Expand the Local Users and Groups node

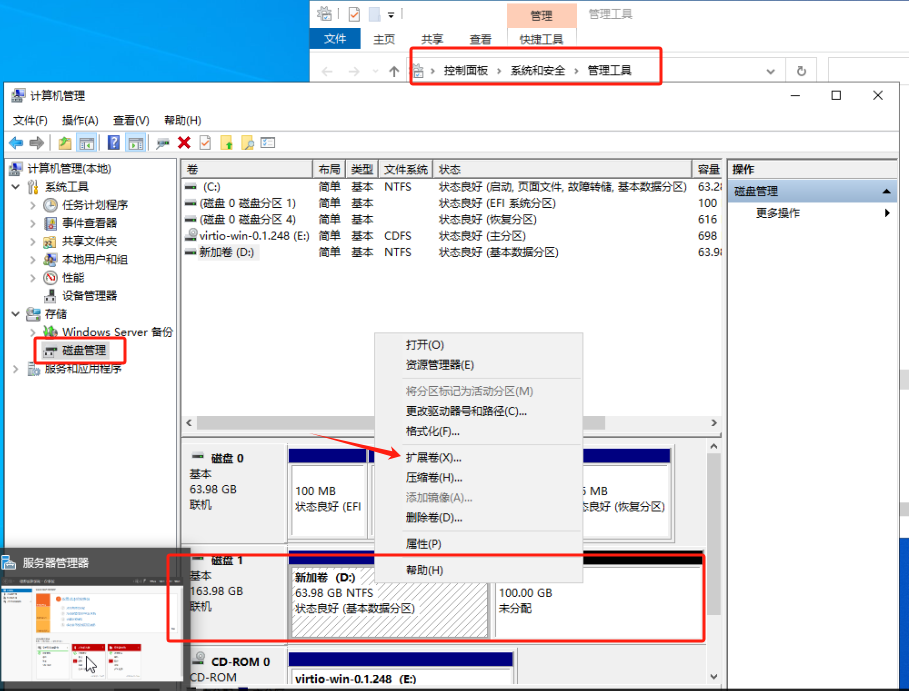[35, 259]
